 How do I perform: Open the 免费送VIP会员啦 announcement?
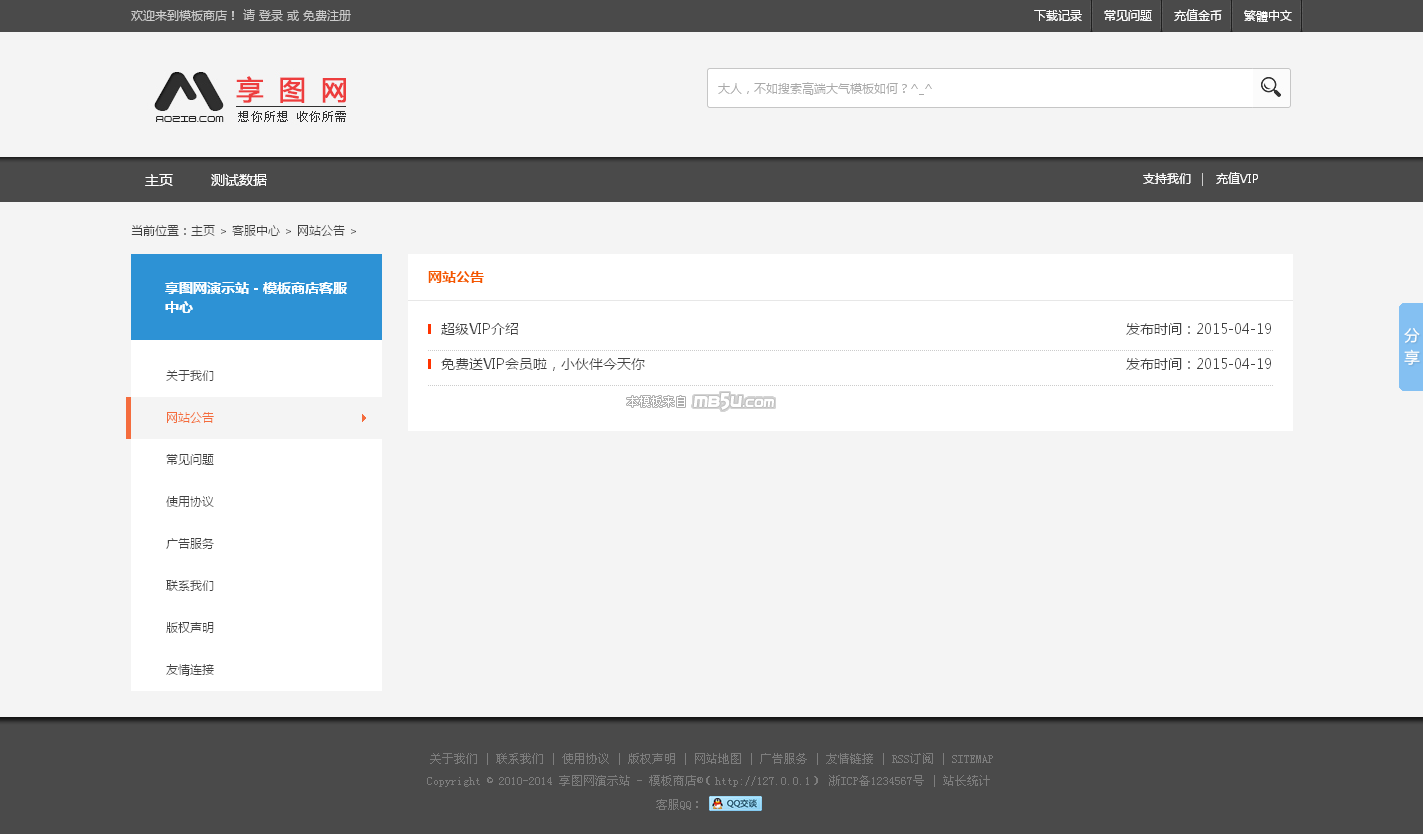click(542, 364)
